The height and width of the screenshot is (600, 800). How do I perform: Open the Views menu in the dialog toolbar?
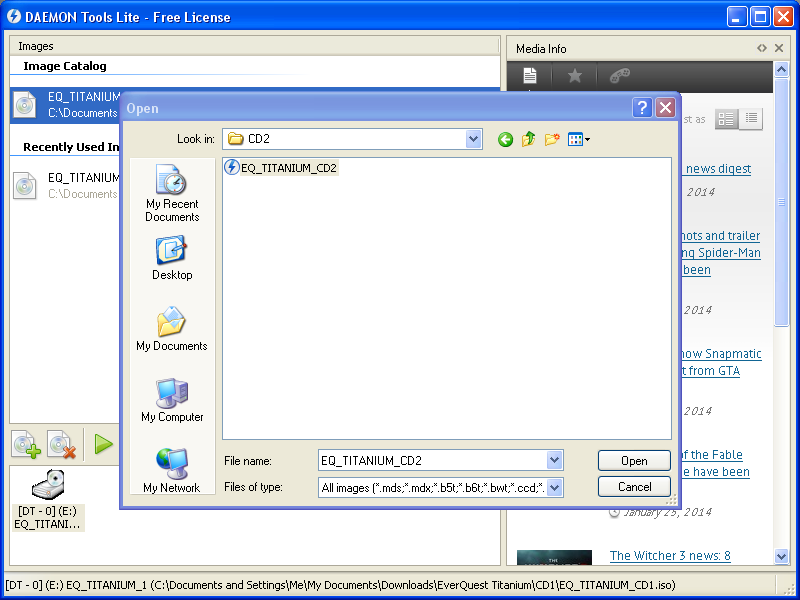tap(578, 139)
